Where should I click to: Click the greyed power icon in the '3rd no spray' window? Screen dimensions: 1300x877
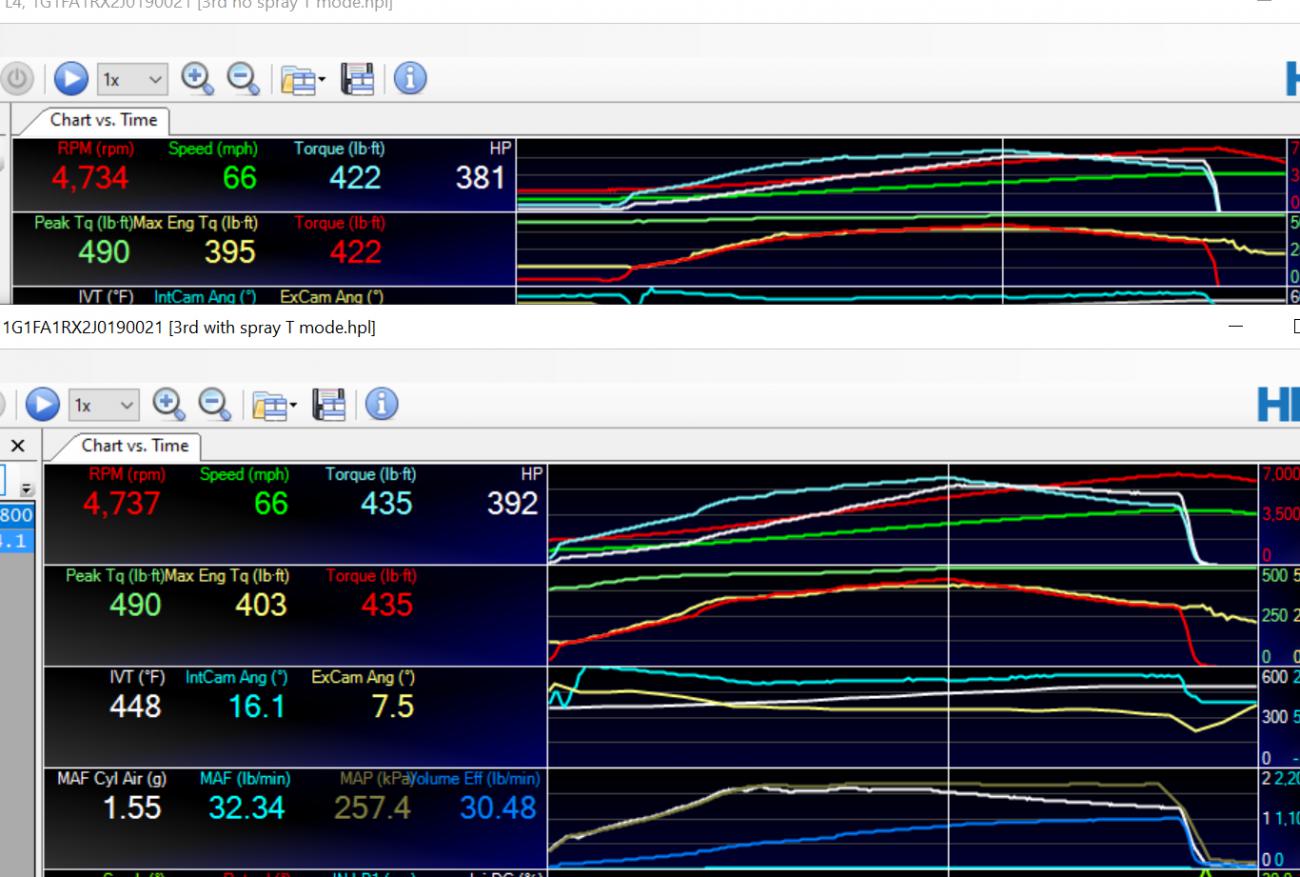coord(17,79)
